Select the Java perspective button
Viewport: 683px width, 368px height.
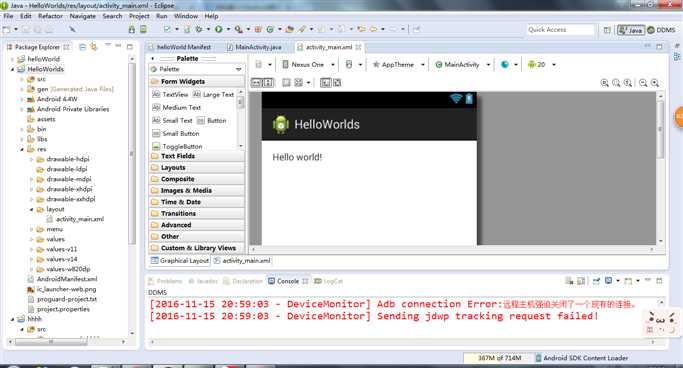coord(631,30)
